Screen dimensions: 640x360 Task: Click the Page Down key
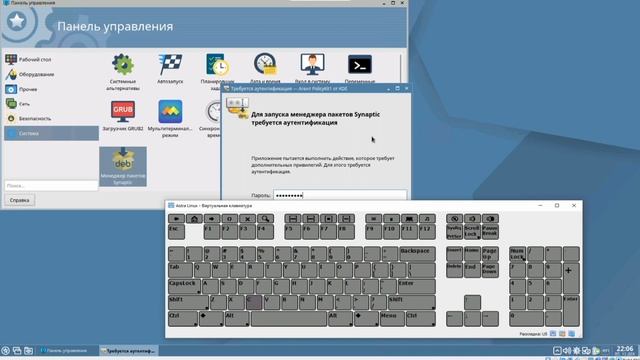tap(490, 270)
